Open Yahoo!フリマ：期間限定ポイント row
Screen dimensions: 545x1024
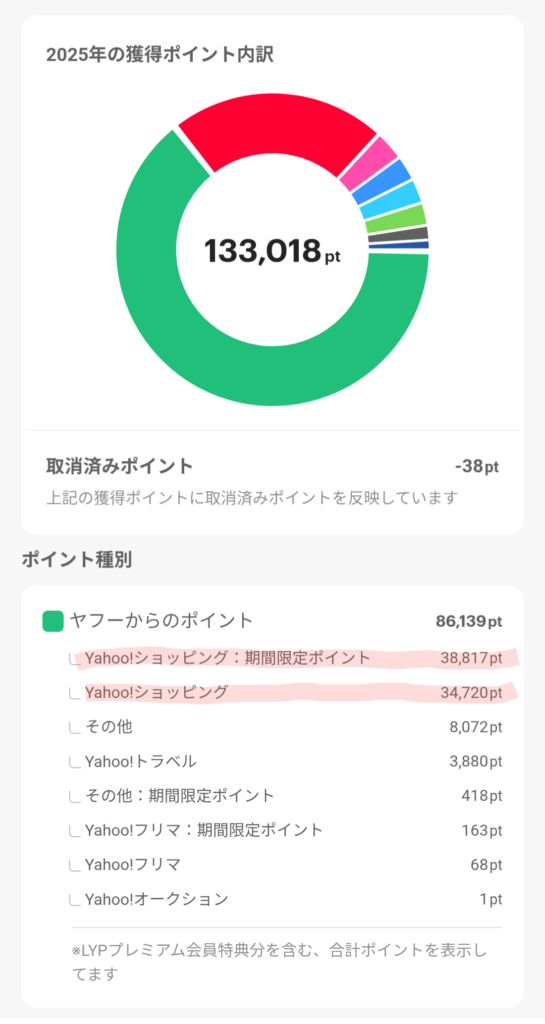click(286, 831)
